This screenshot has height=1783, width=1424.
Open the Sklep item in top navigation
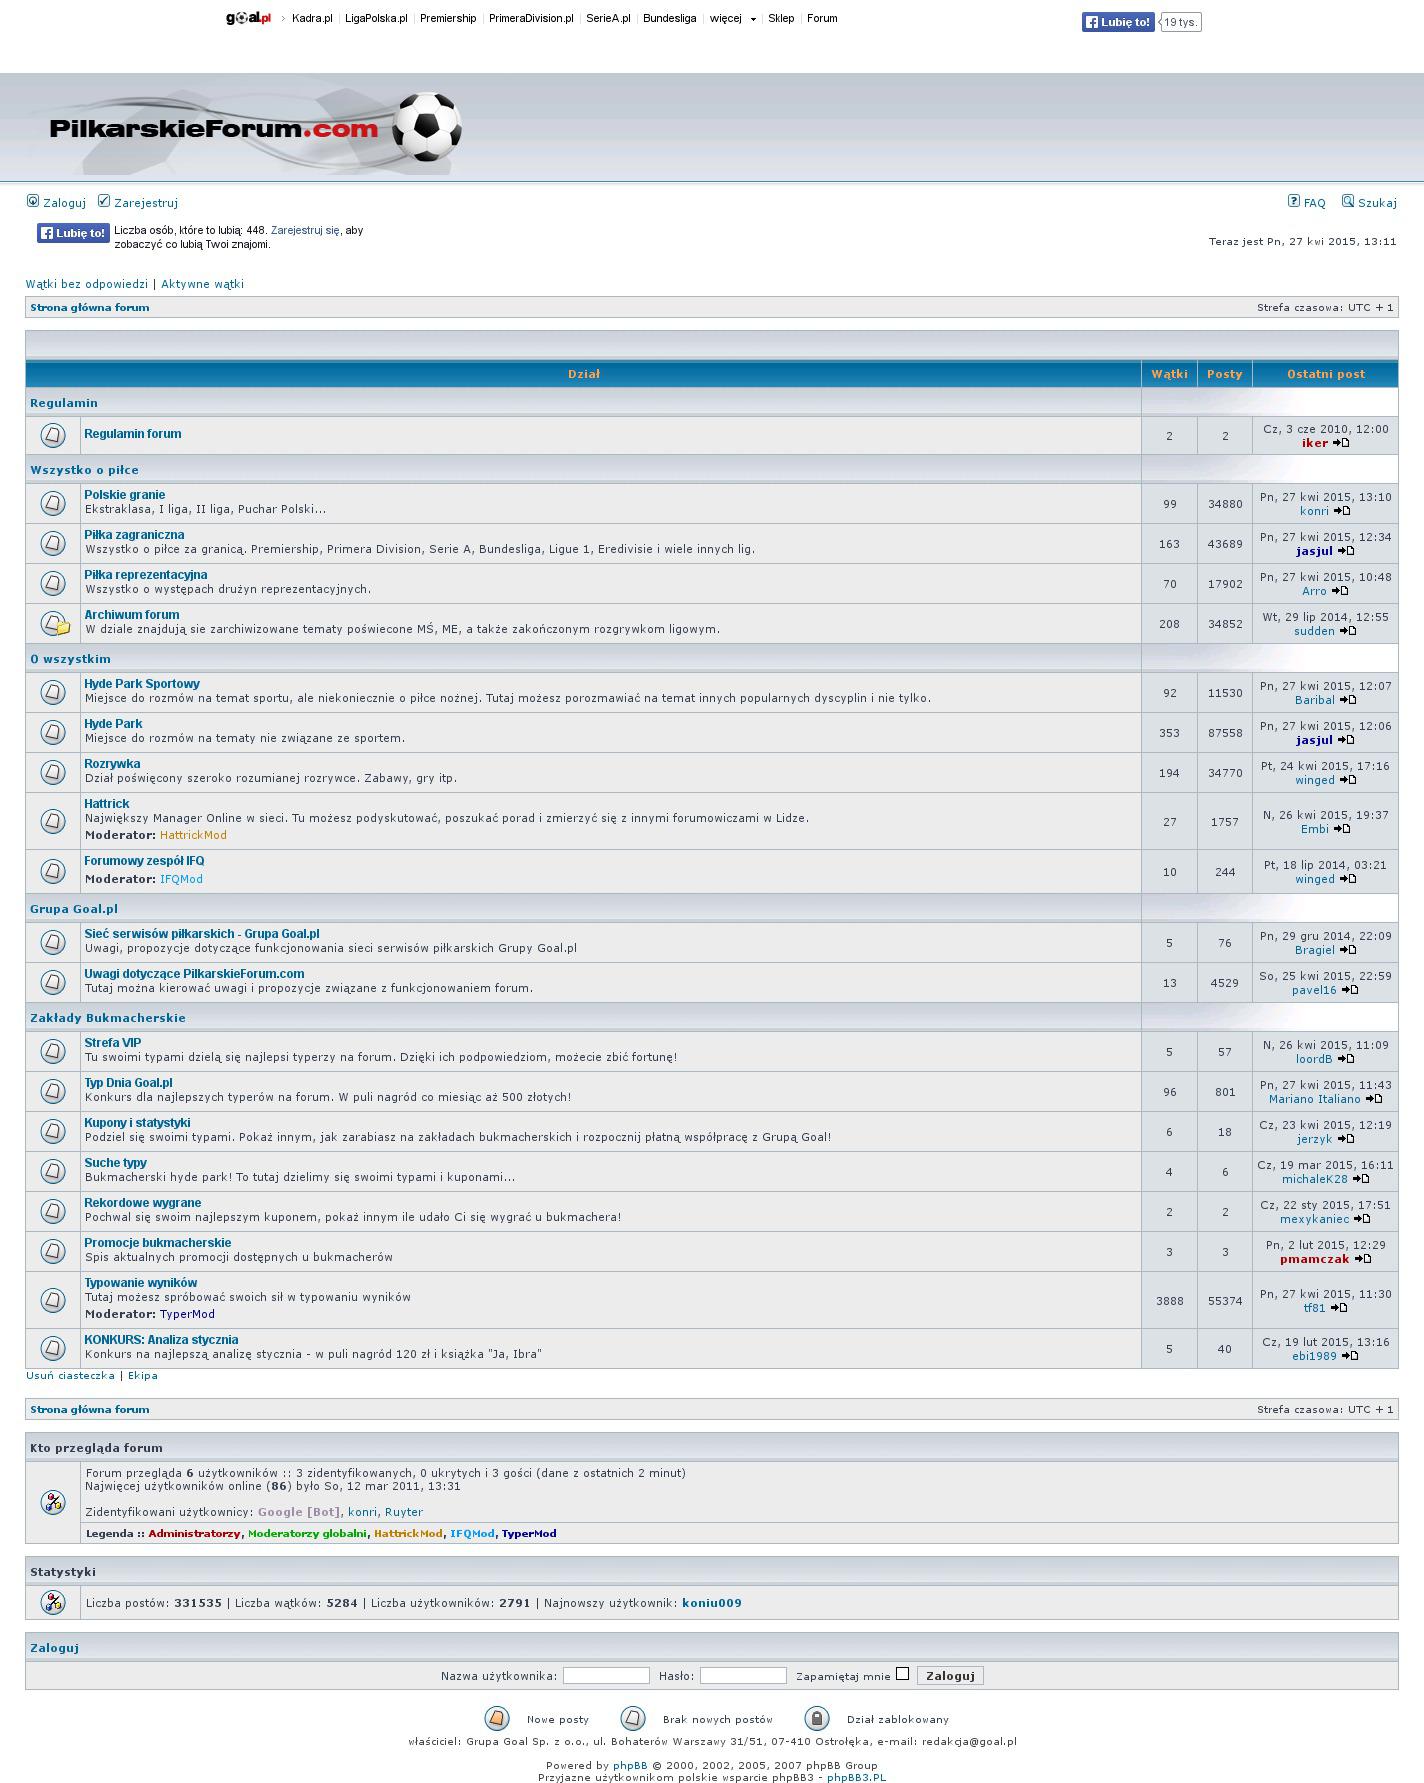(781, 19)
